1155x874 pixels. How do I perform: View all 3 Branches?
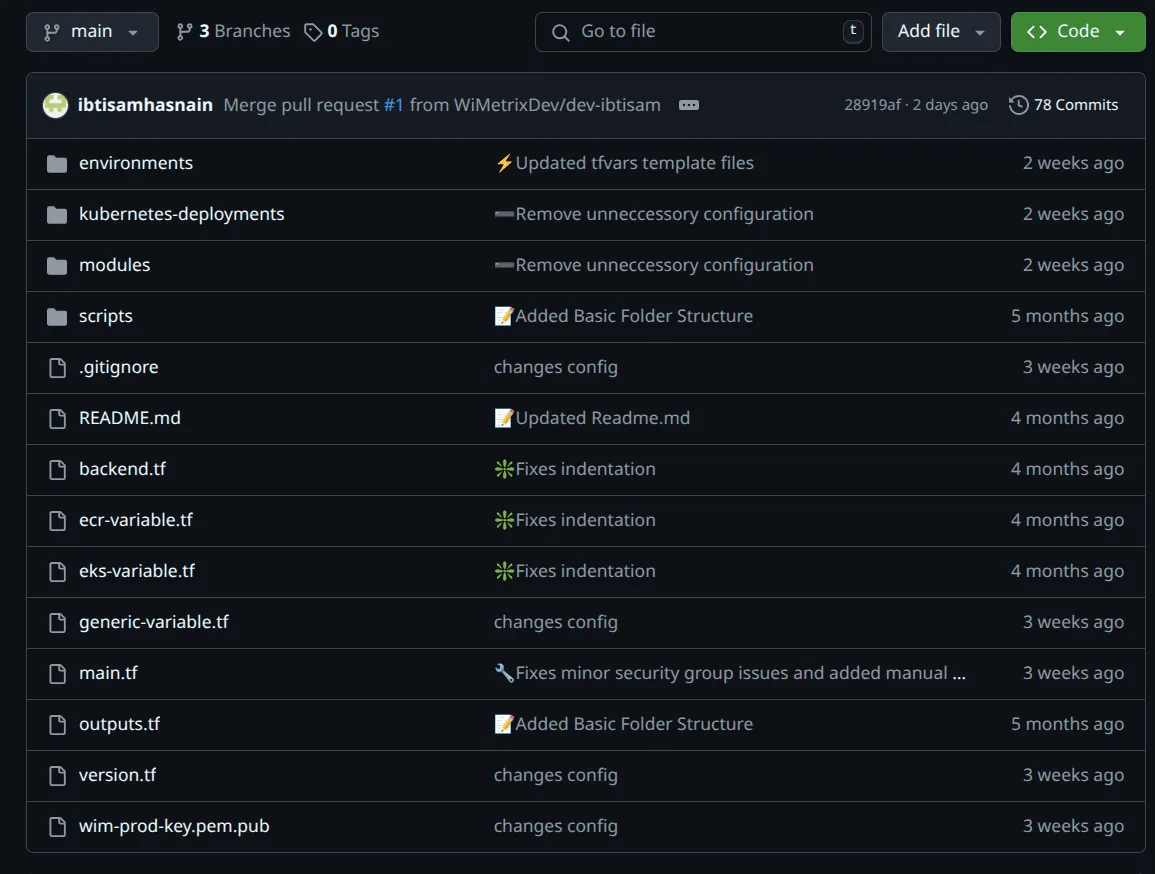244,31
